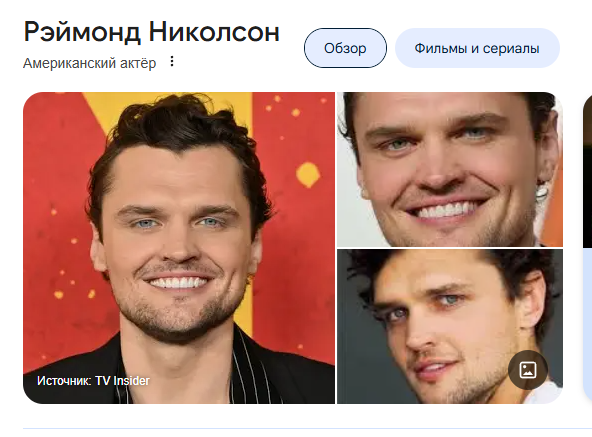Open the Фильмы и сериалы tab
592x437 pixels.
(x=477, y=48)
